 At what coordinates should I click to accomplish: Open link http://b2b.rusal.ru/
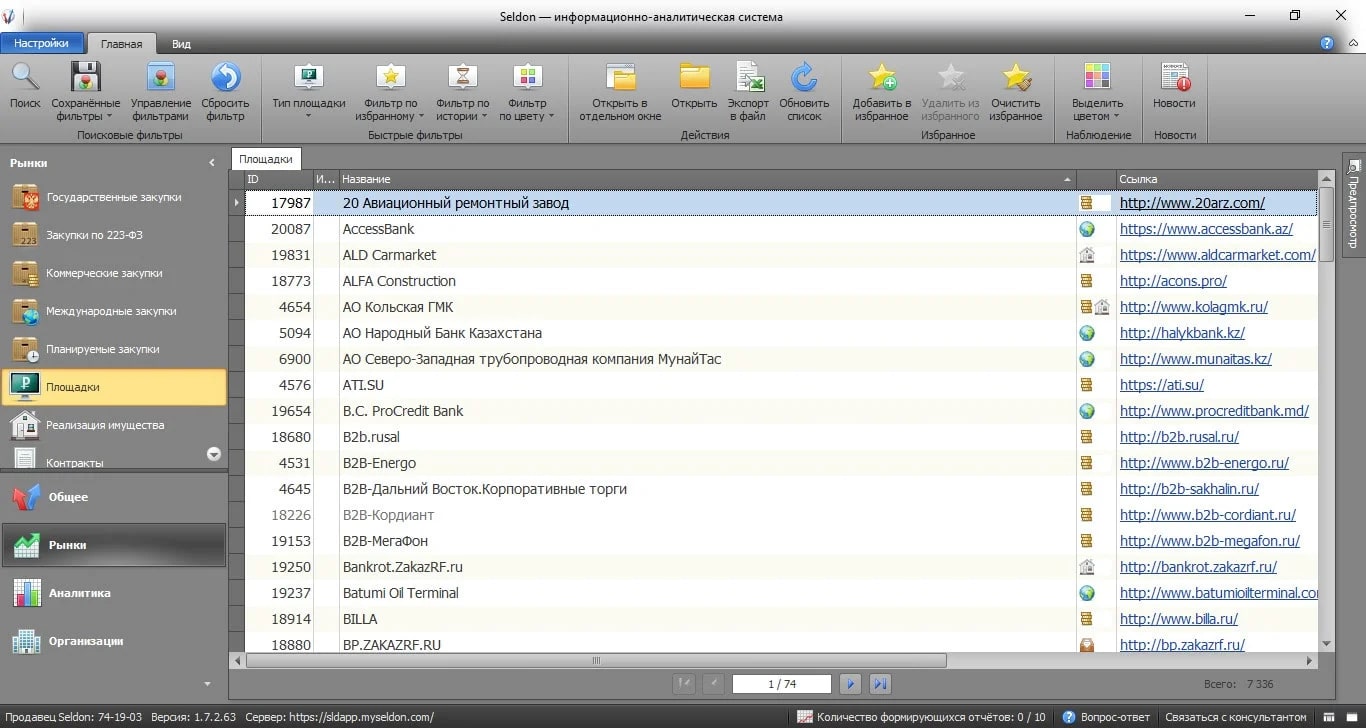(x=1179, y=437)
